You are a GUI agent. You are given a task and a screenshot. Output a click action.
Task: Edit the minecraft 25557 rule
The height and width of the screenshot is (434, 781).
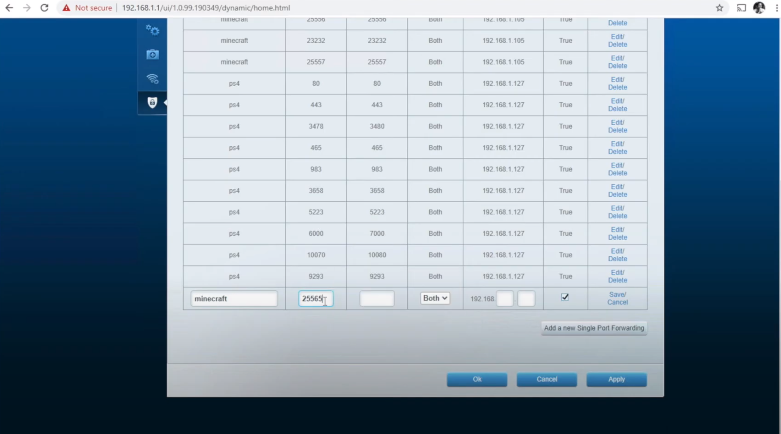(x=618, y=58)
